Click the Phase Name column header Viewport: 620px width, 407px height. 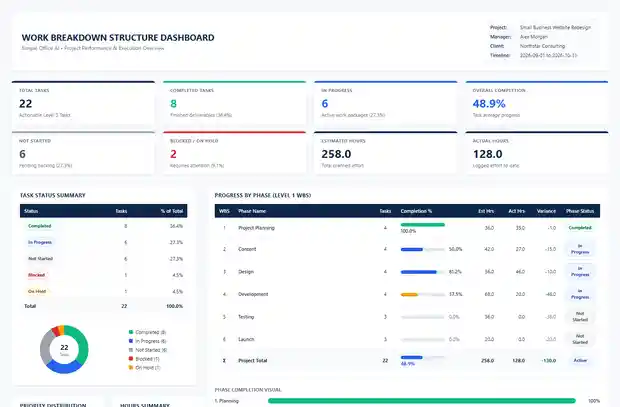(252, 211)
